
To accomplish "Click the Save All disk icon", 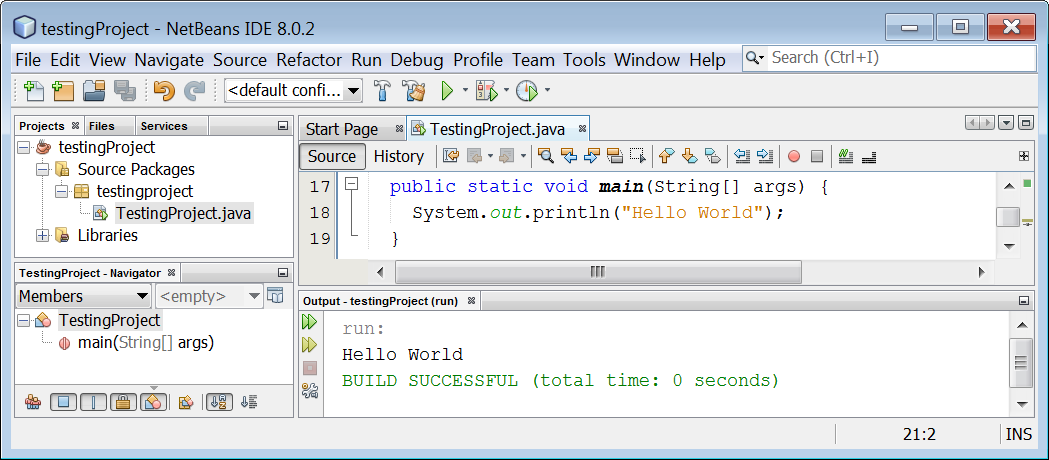I will 124,90.
